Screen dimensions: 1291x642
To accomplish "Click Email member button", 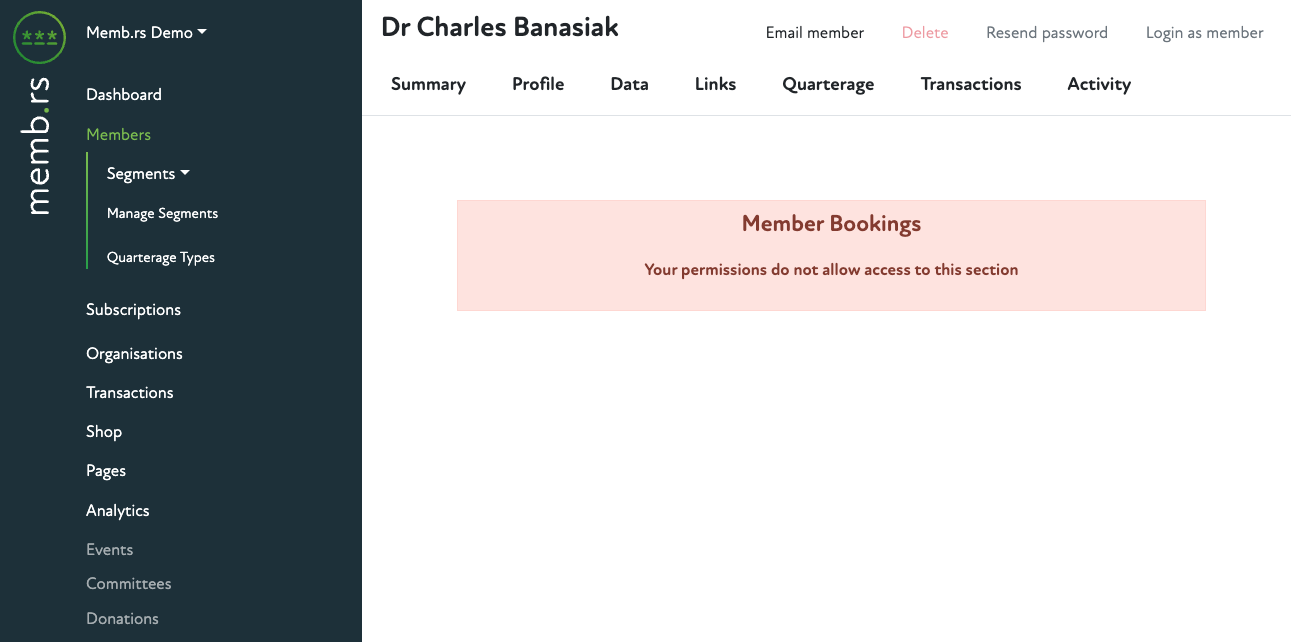I will point(814,33).
